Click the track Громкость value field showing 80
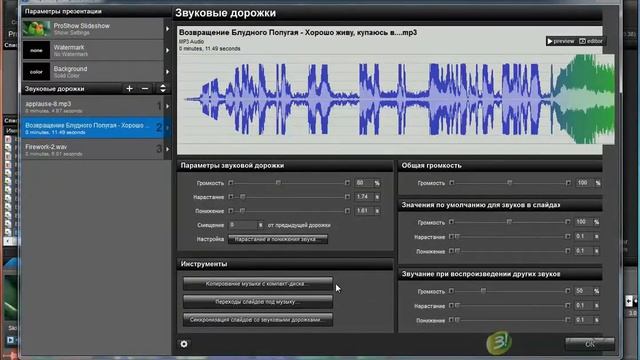640x360 pixels. coord(363,183)
